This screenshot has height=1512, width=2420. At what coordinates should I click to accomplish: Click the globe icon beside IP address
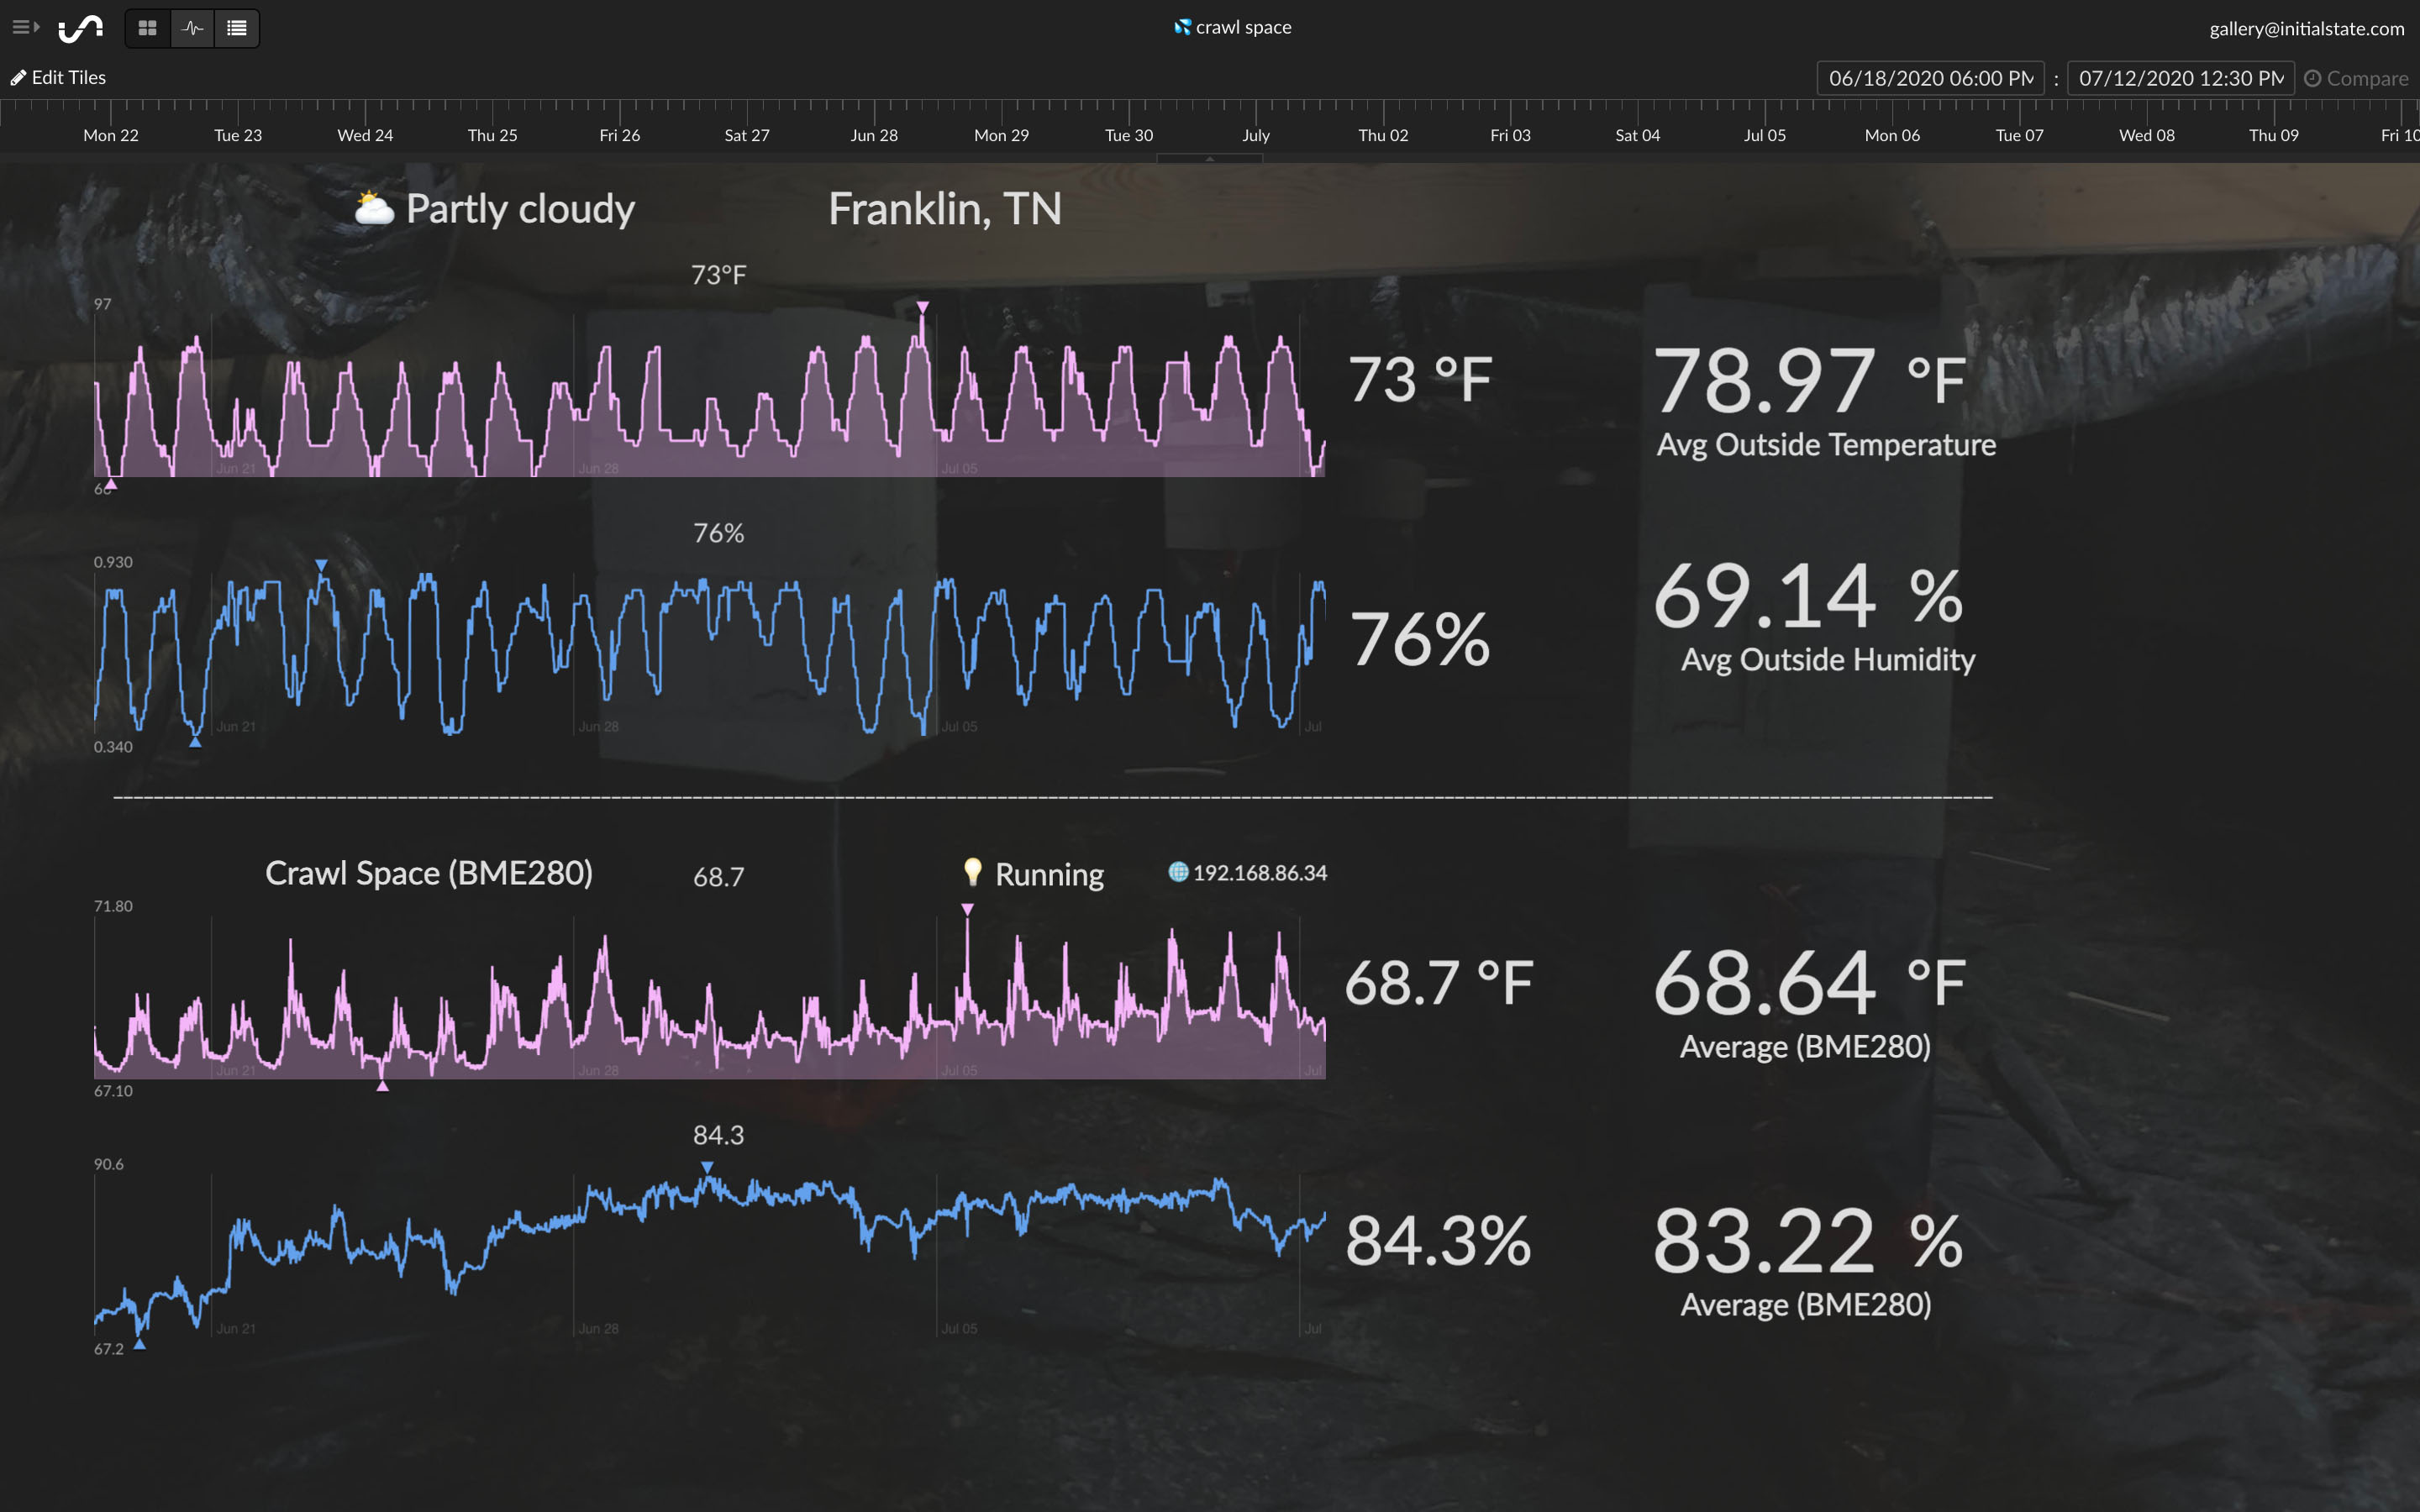point(1178,872)
